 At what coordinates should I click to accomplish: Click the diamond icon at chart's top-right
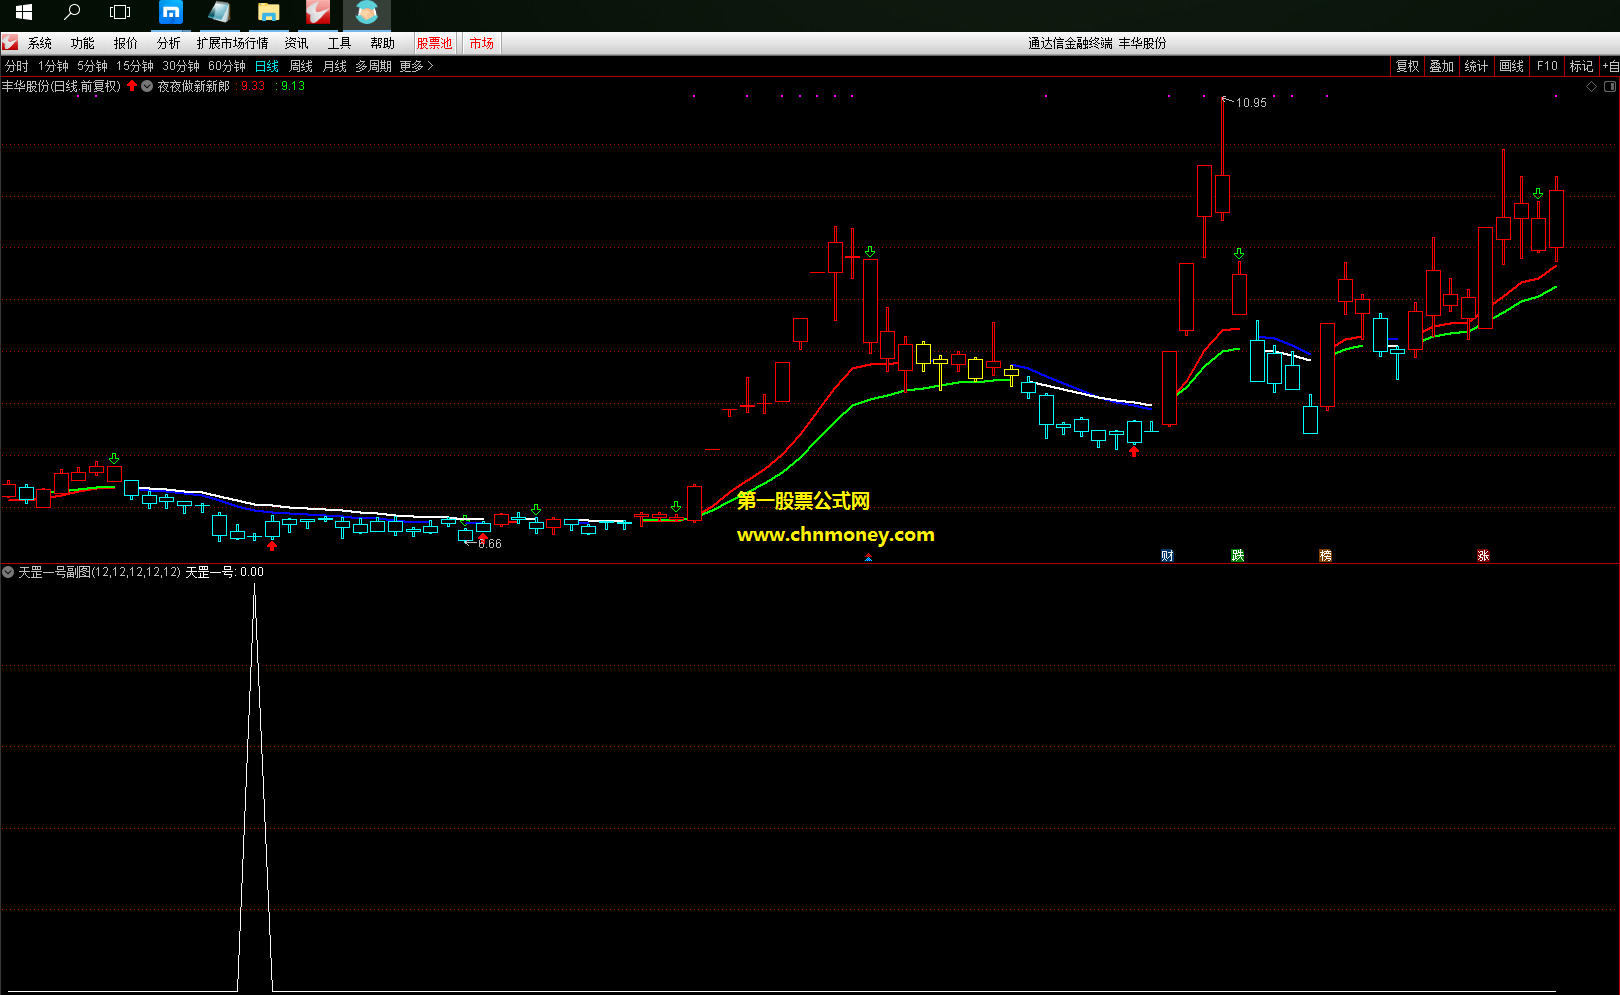coord(1591,86)
